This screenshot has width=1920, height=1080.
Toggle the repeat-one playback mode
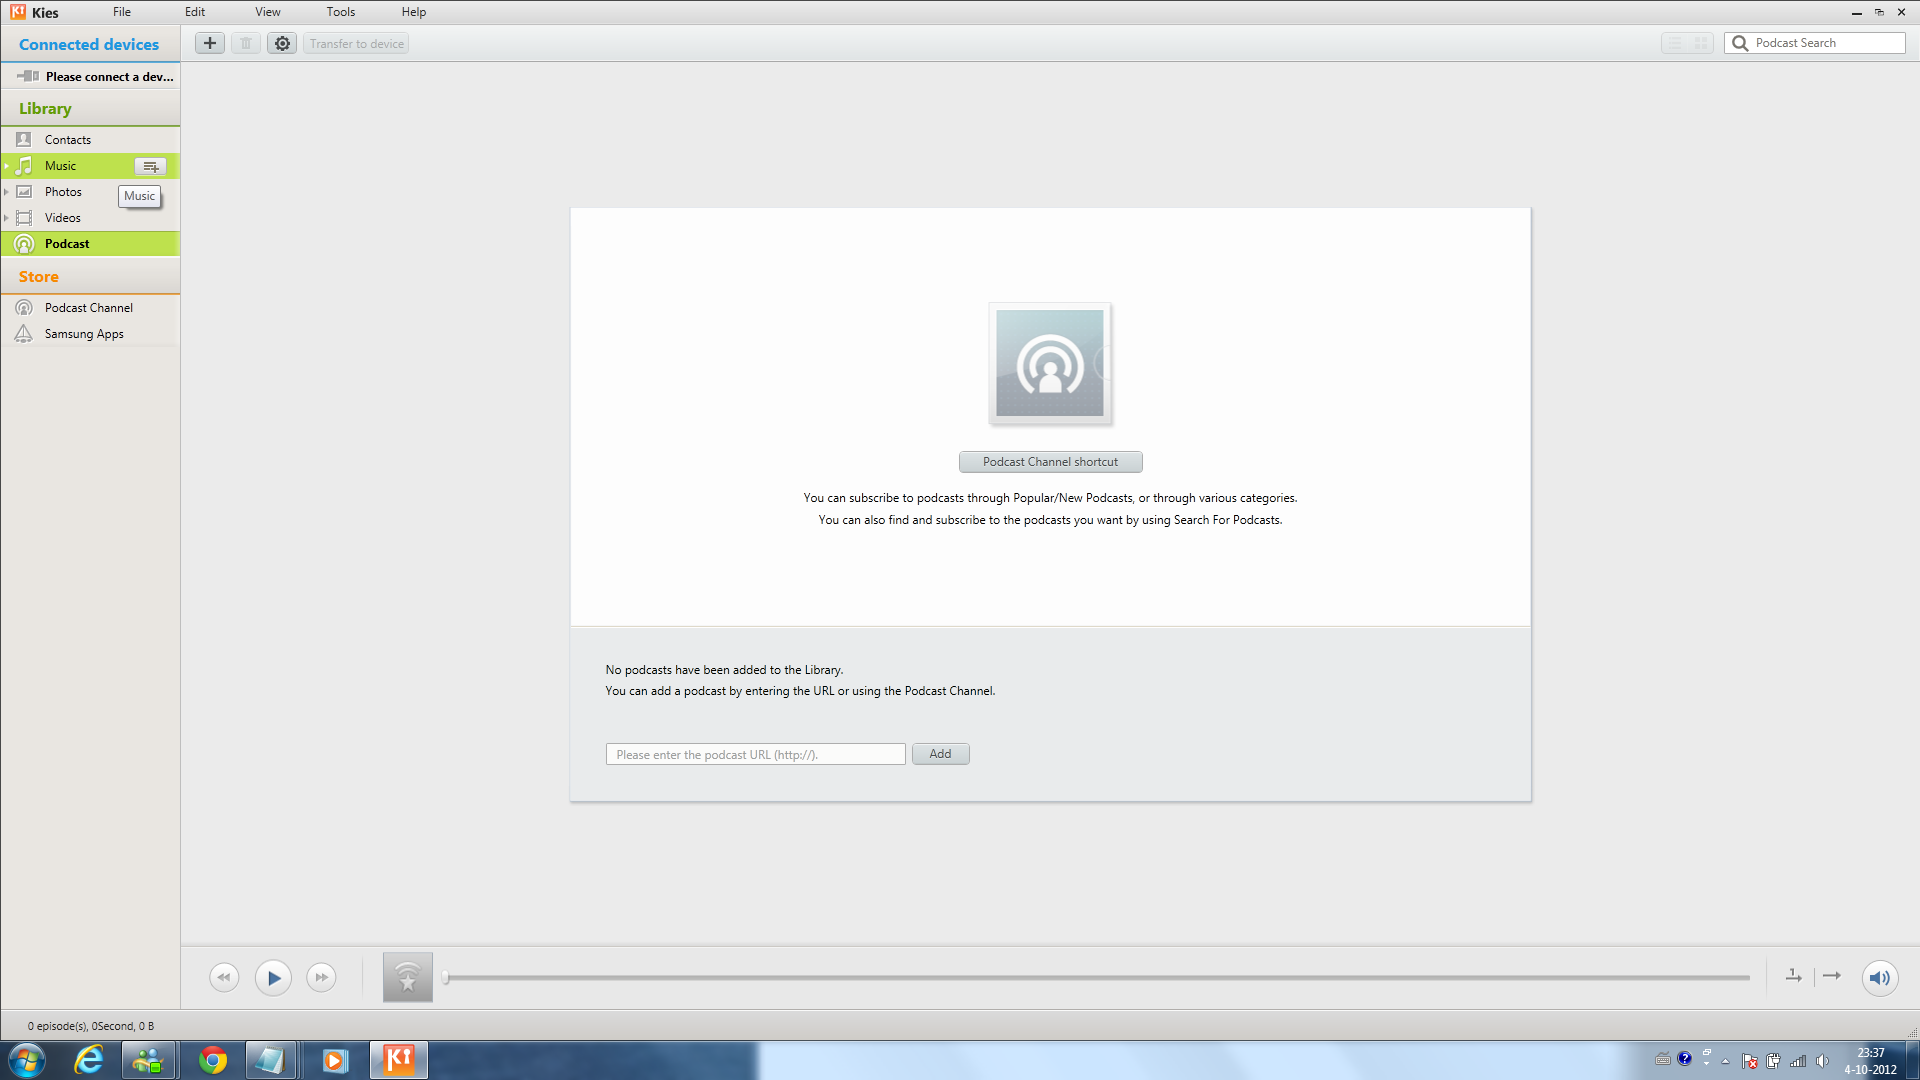[x=1794, y=976]
